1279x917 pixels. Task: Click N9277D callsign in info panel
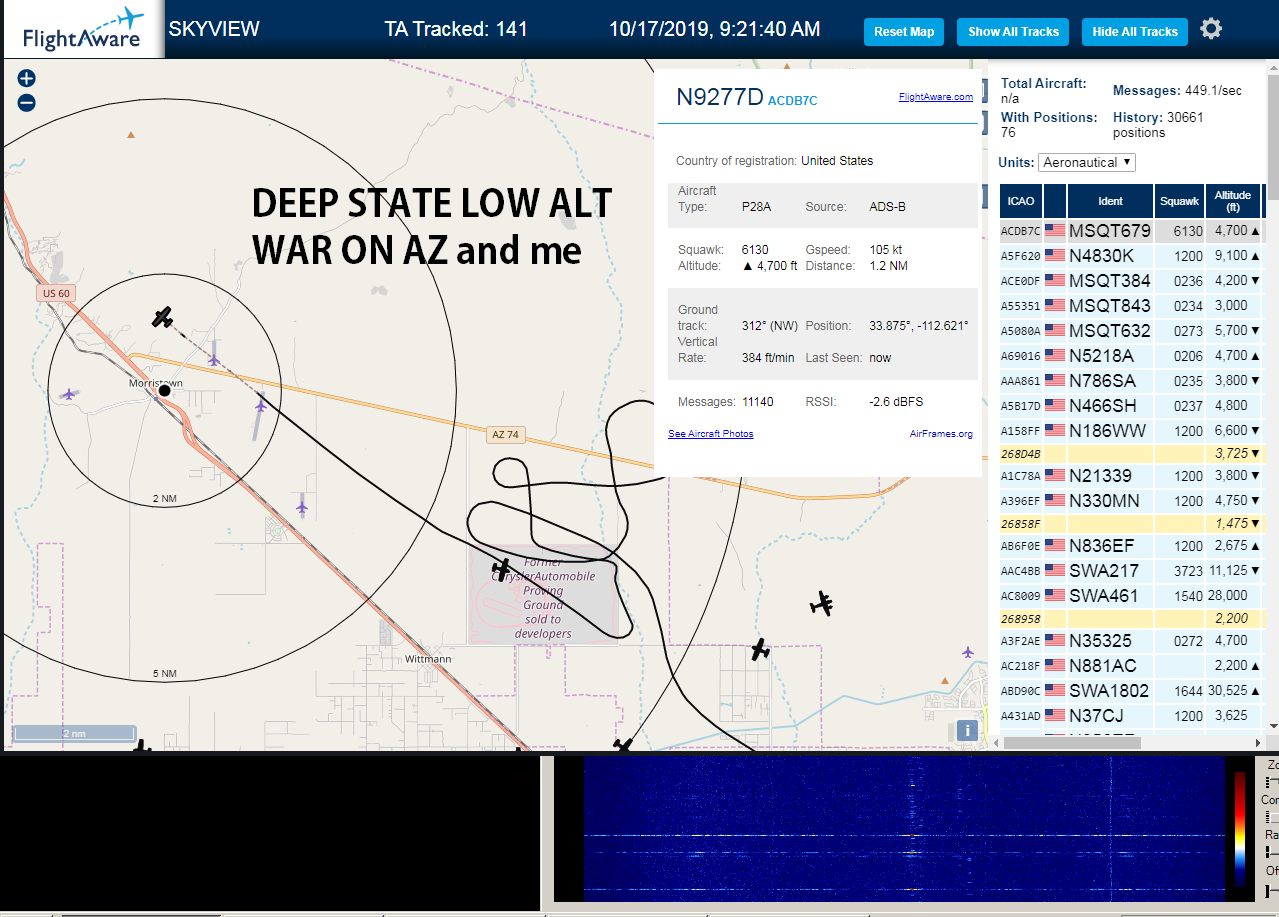(x=720, y=97)
